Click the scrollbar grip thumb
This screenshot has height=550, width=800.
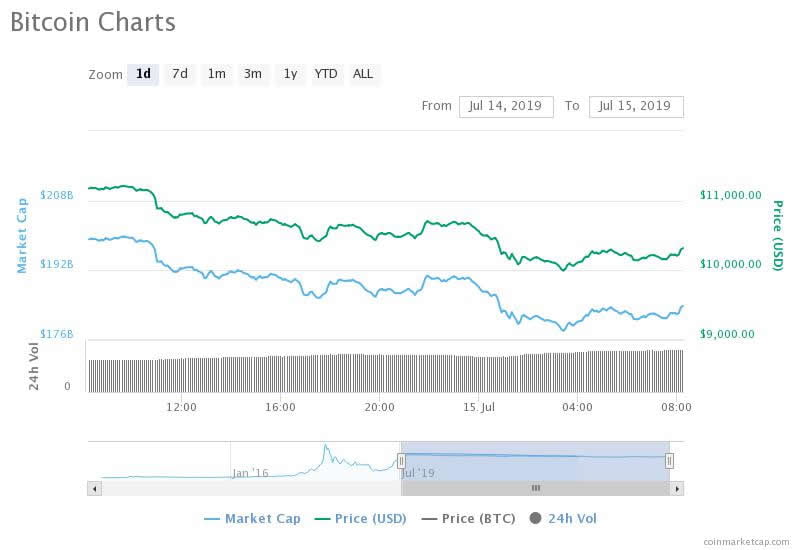535,488
